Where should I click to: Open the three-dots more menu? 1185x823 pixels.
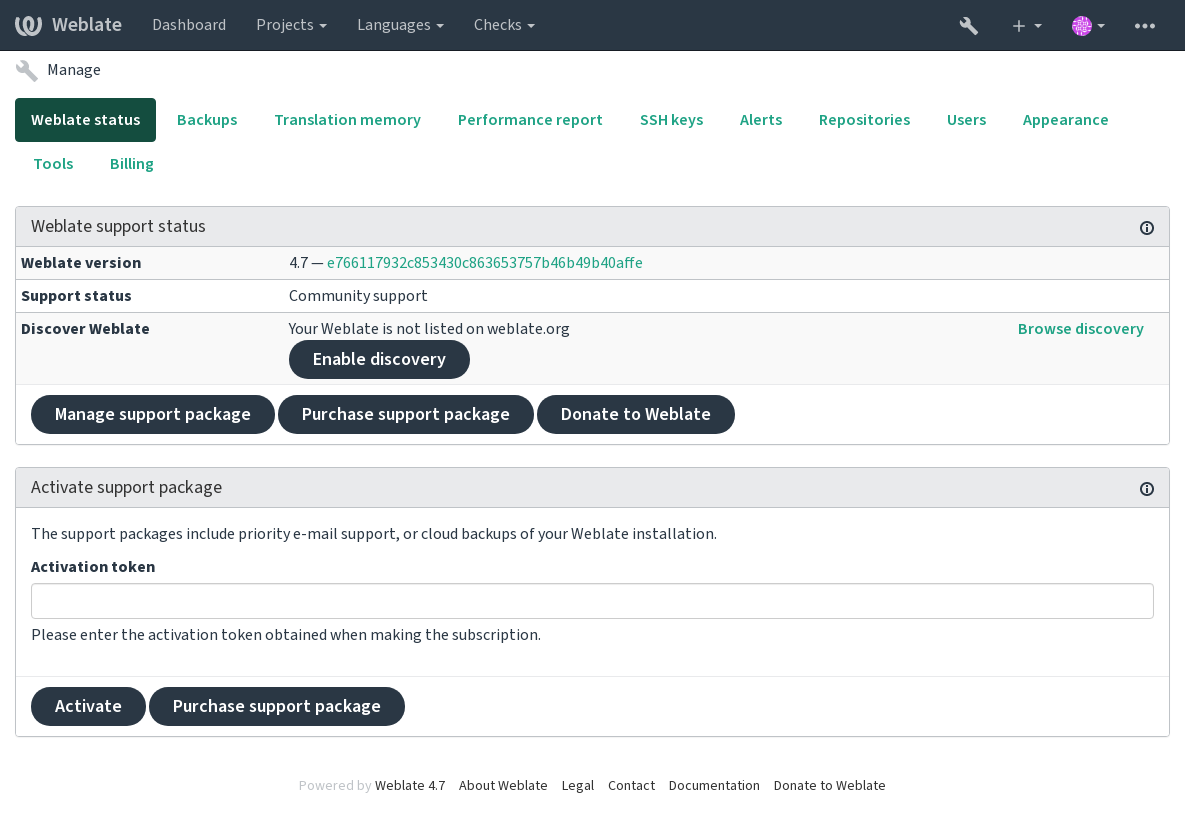(x=1144, y=26)
